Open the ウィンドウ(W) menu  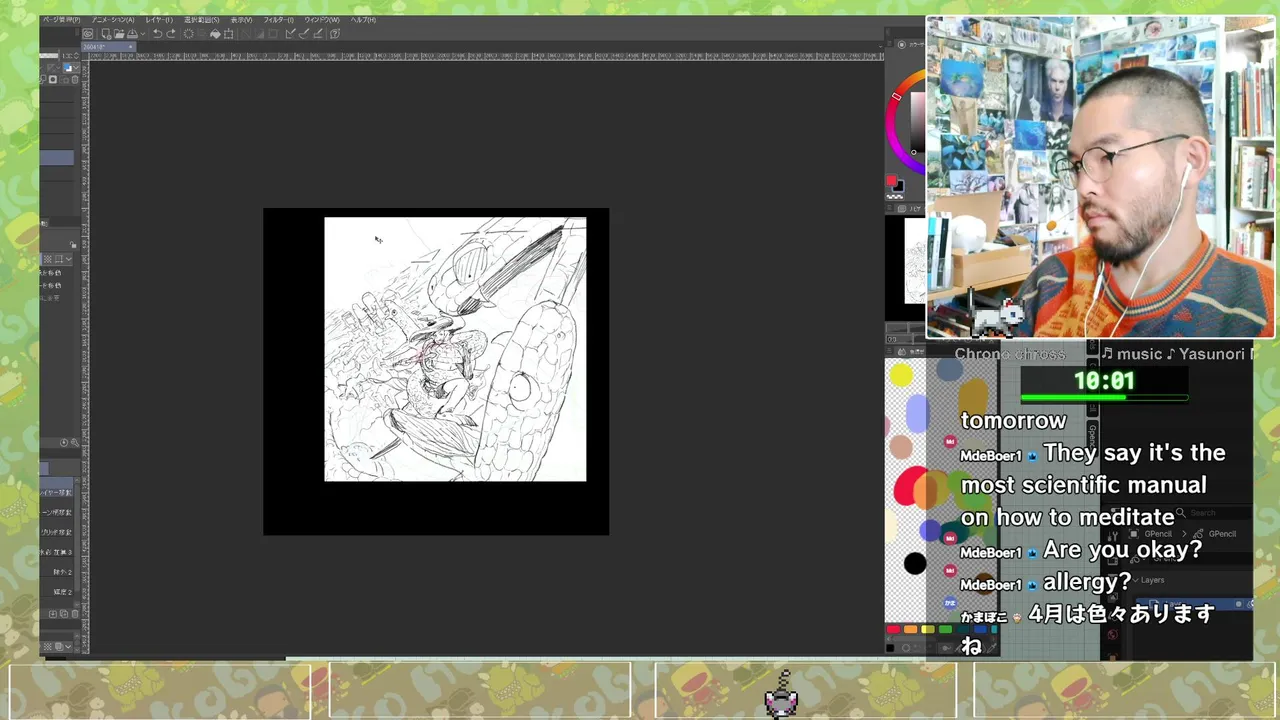[322, 20]
